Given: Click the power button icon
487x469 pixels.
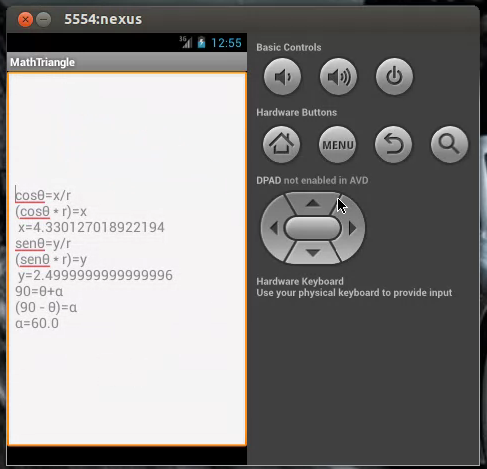Looking at the screenshot, I should (x=394, y=77).
